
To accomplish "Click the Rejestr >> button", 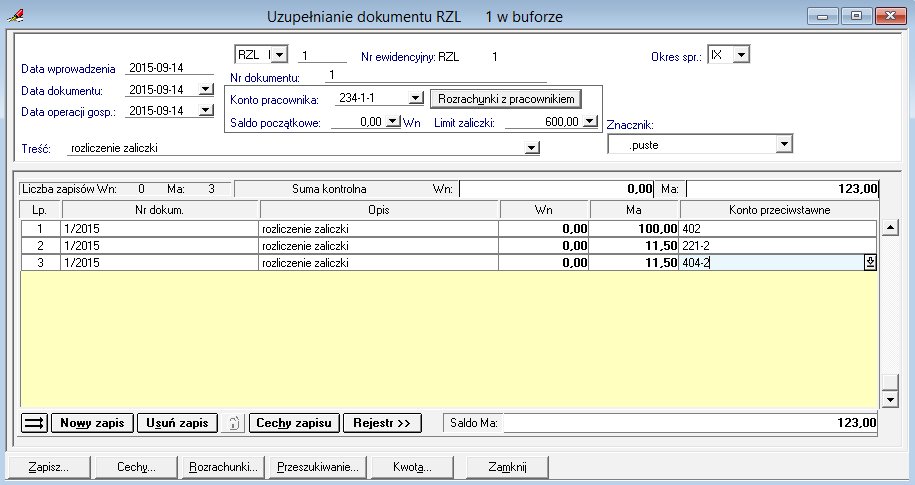I will 382,423.
